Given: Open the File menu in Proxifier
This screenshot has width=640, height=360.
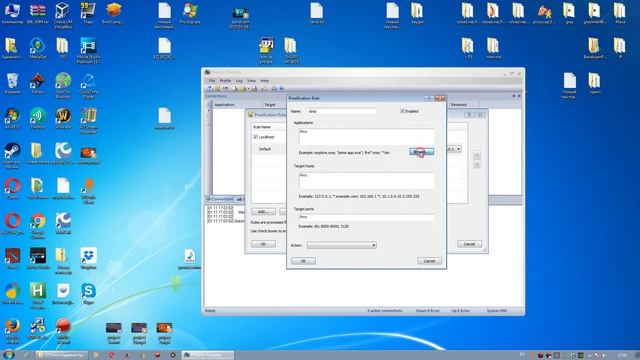Looking at the screenshot, I should point(212,81).
